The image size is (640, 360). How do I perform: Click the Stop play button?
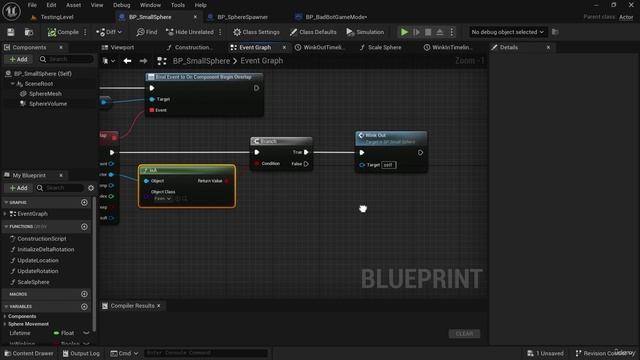[428, 32]
